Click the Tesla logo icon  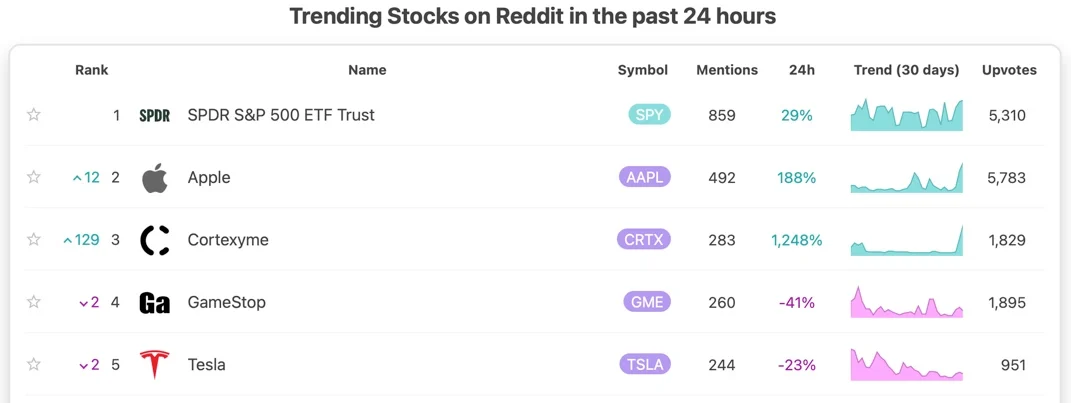point(154,365)
